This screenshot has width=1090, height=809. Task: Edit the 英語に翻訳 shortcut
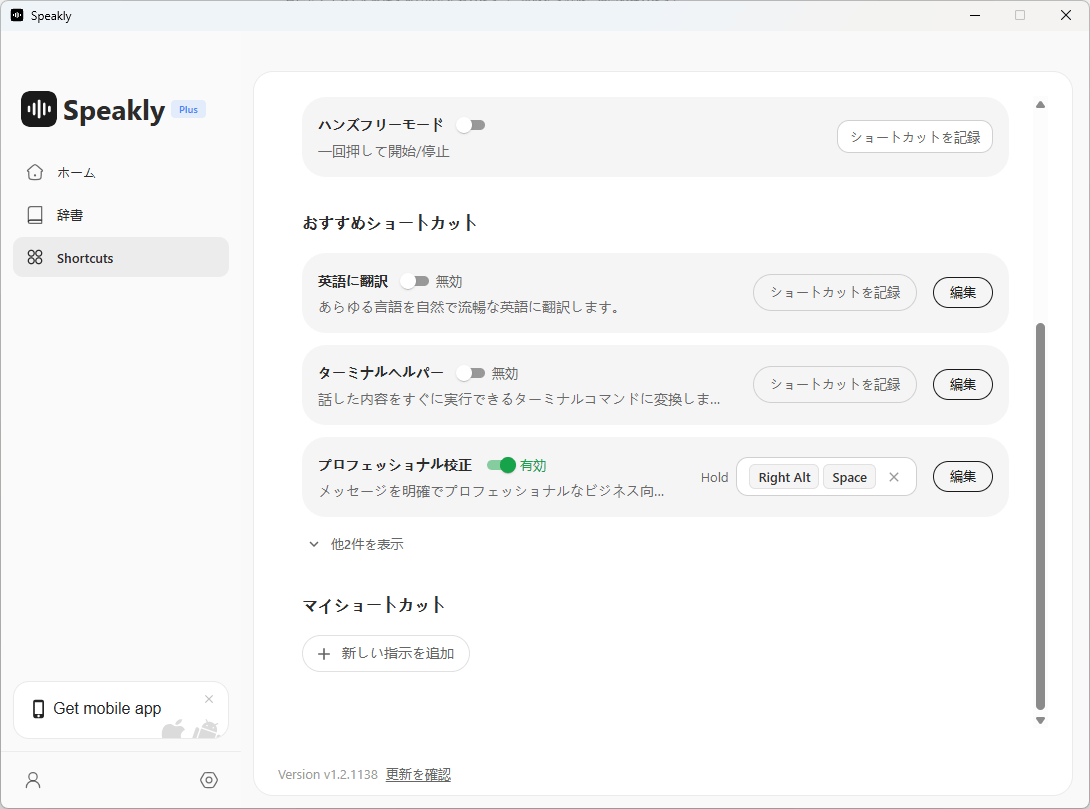click(962, 293)
